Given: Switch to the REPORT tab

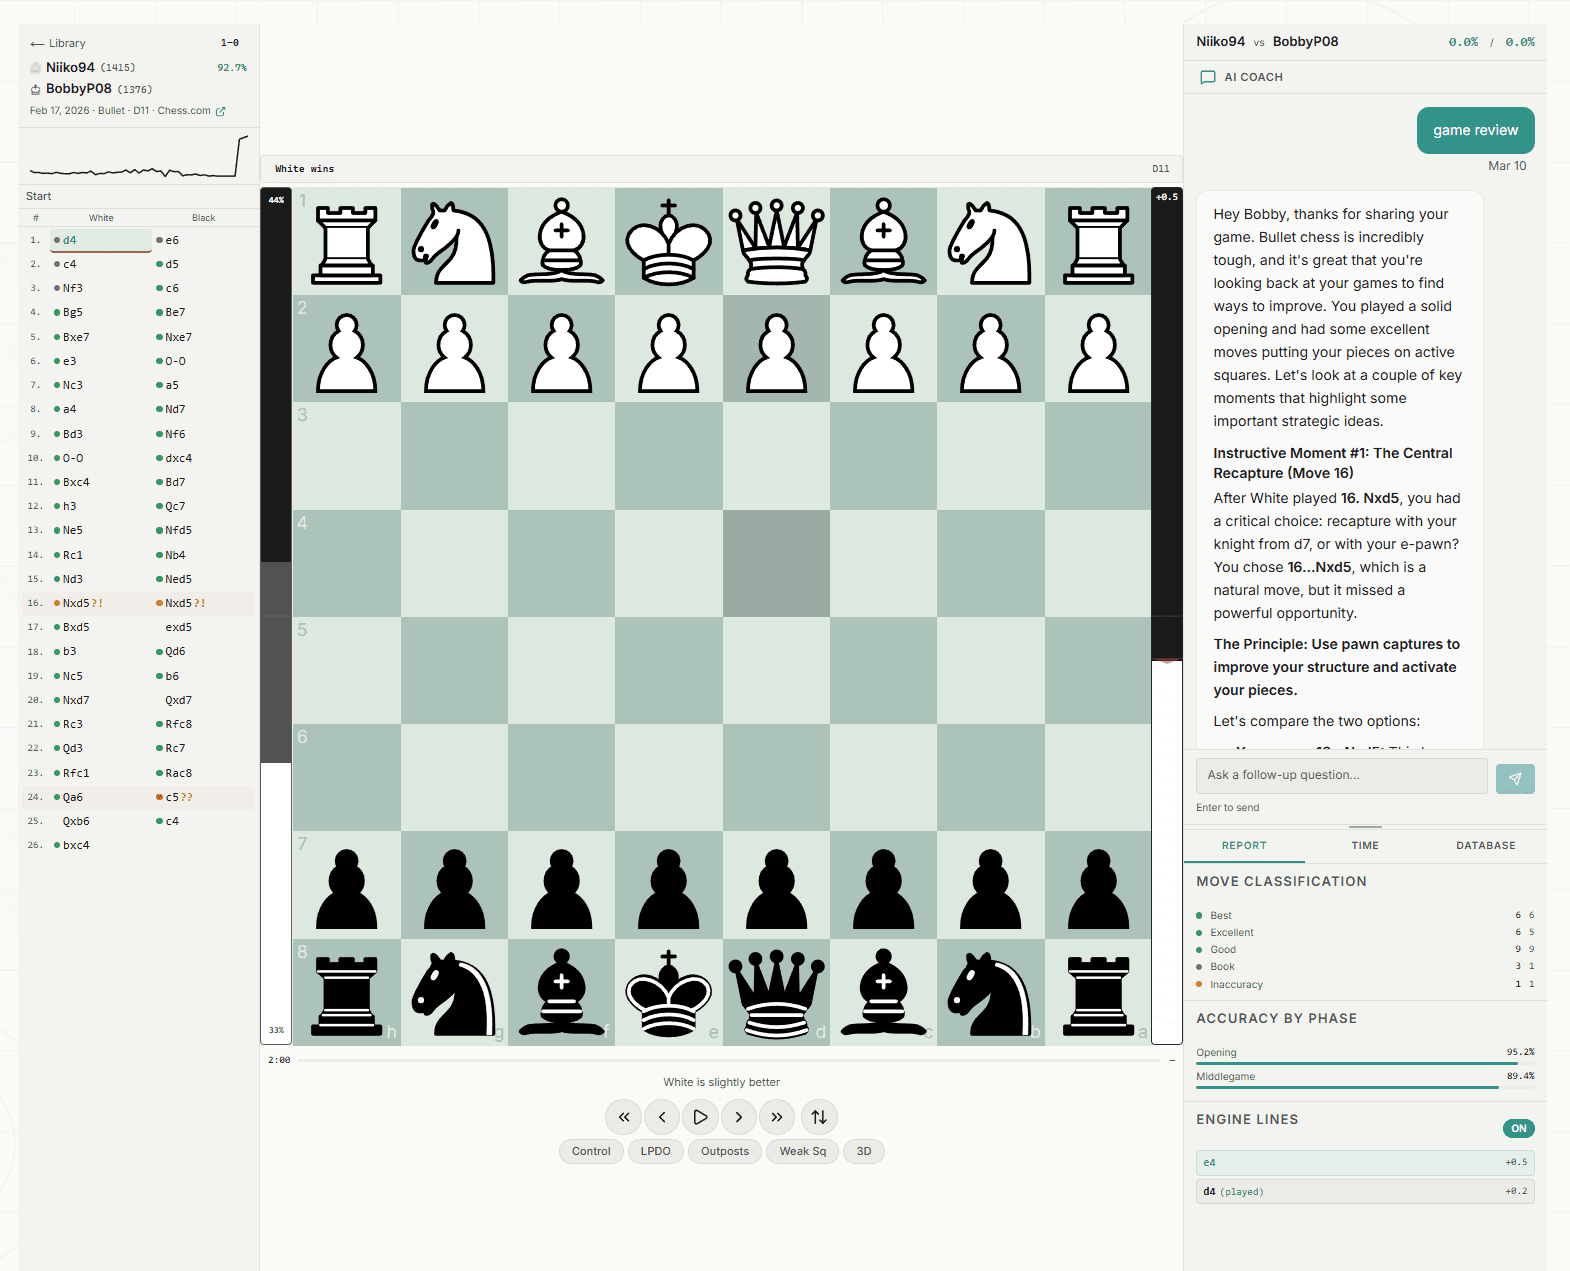Looking at the screenshot, I should (1244, 846).
